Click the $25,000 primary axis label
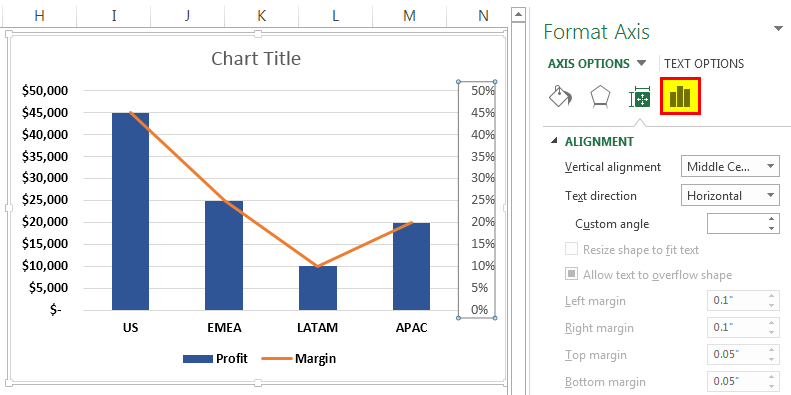This screenshot has height=395, width=791. coord(45,200)
